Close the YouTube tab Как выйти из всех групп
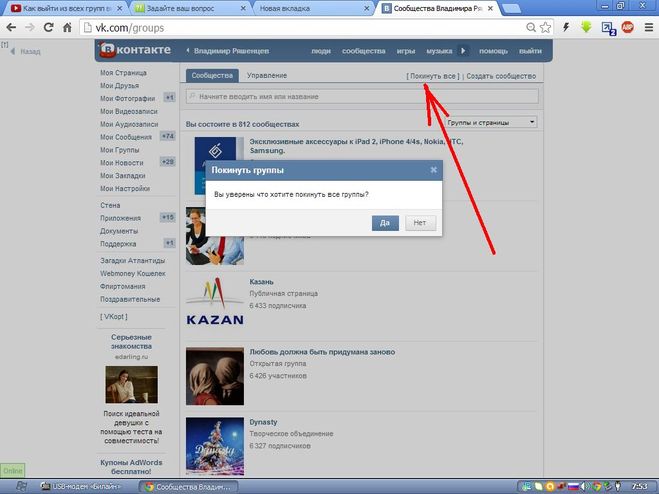 [119, 8]
